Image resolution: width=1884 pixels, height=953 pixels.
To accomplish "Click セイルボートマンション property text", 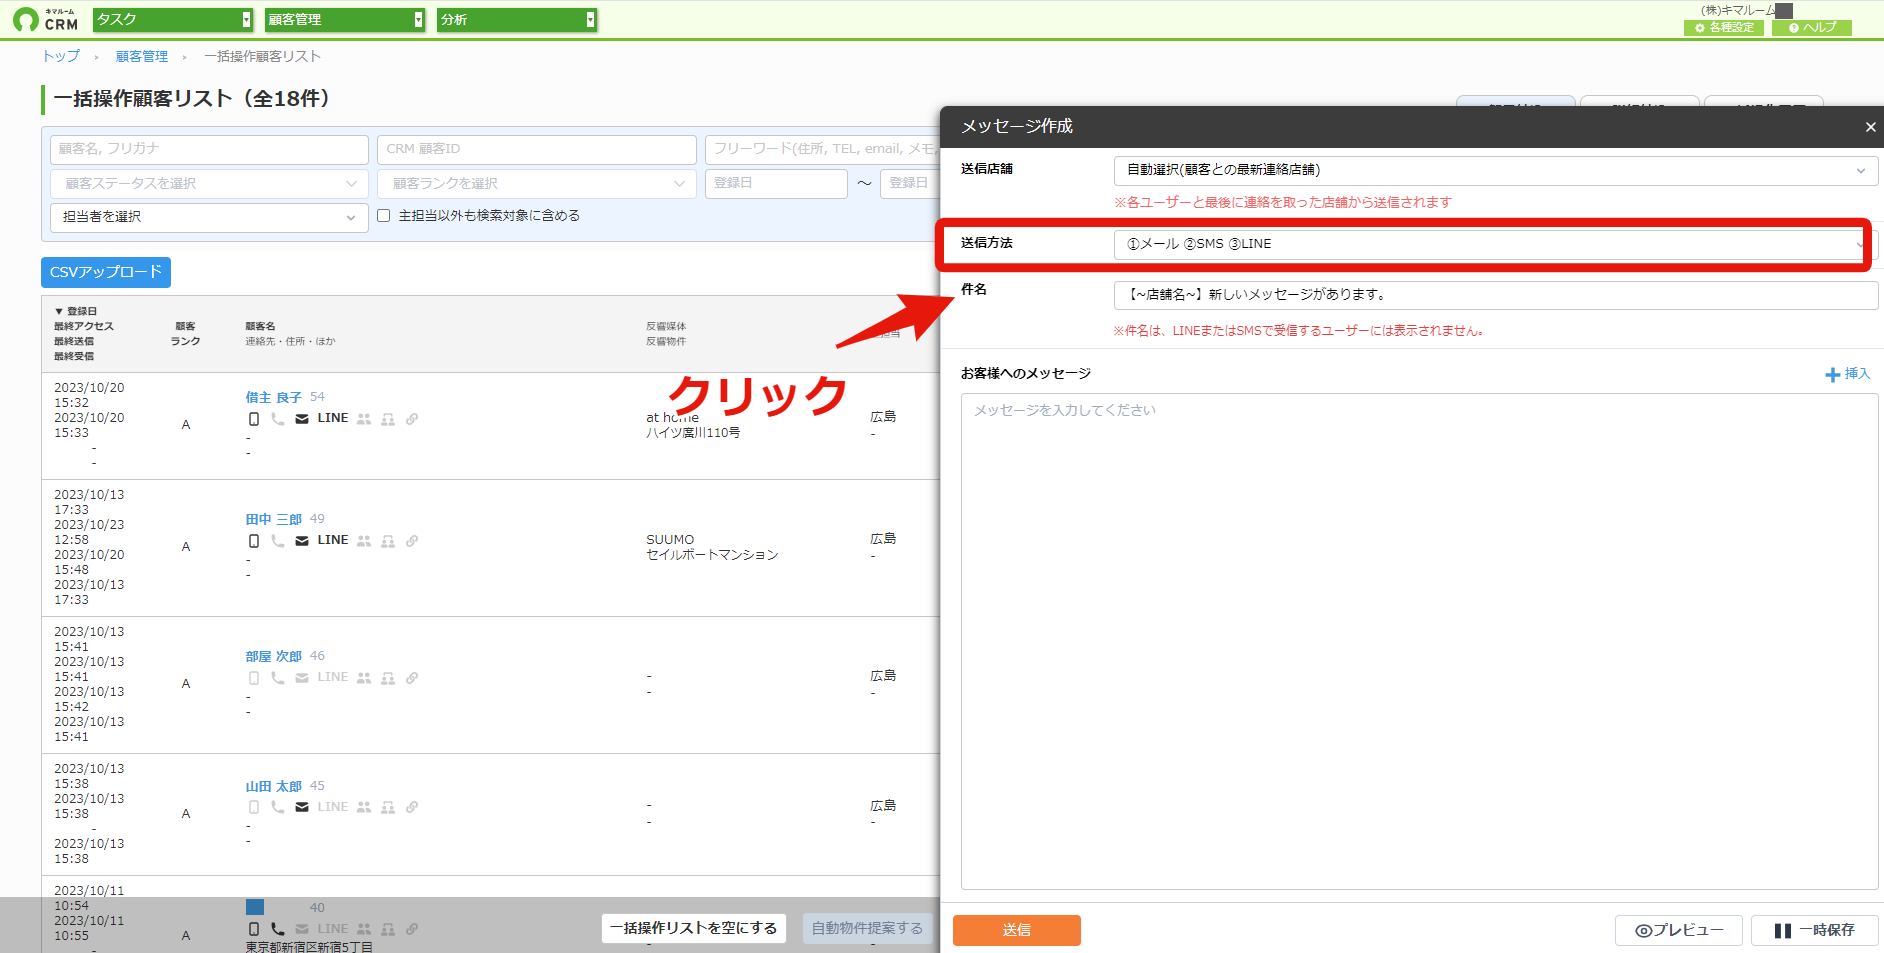I will point(712,555).
